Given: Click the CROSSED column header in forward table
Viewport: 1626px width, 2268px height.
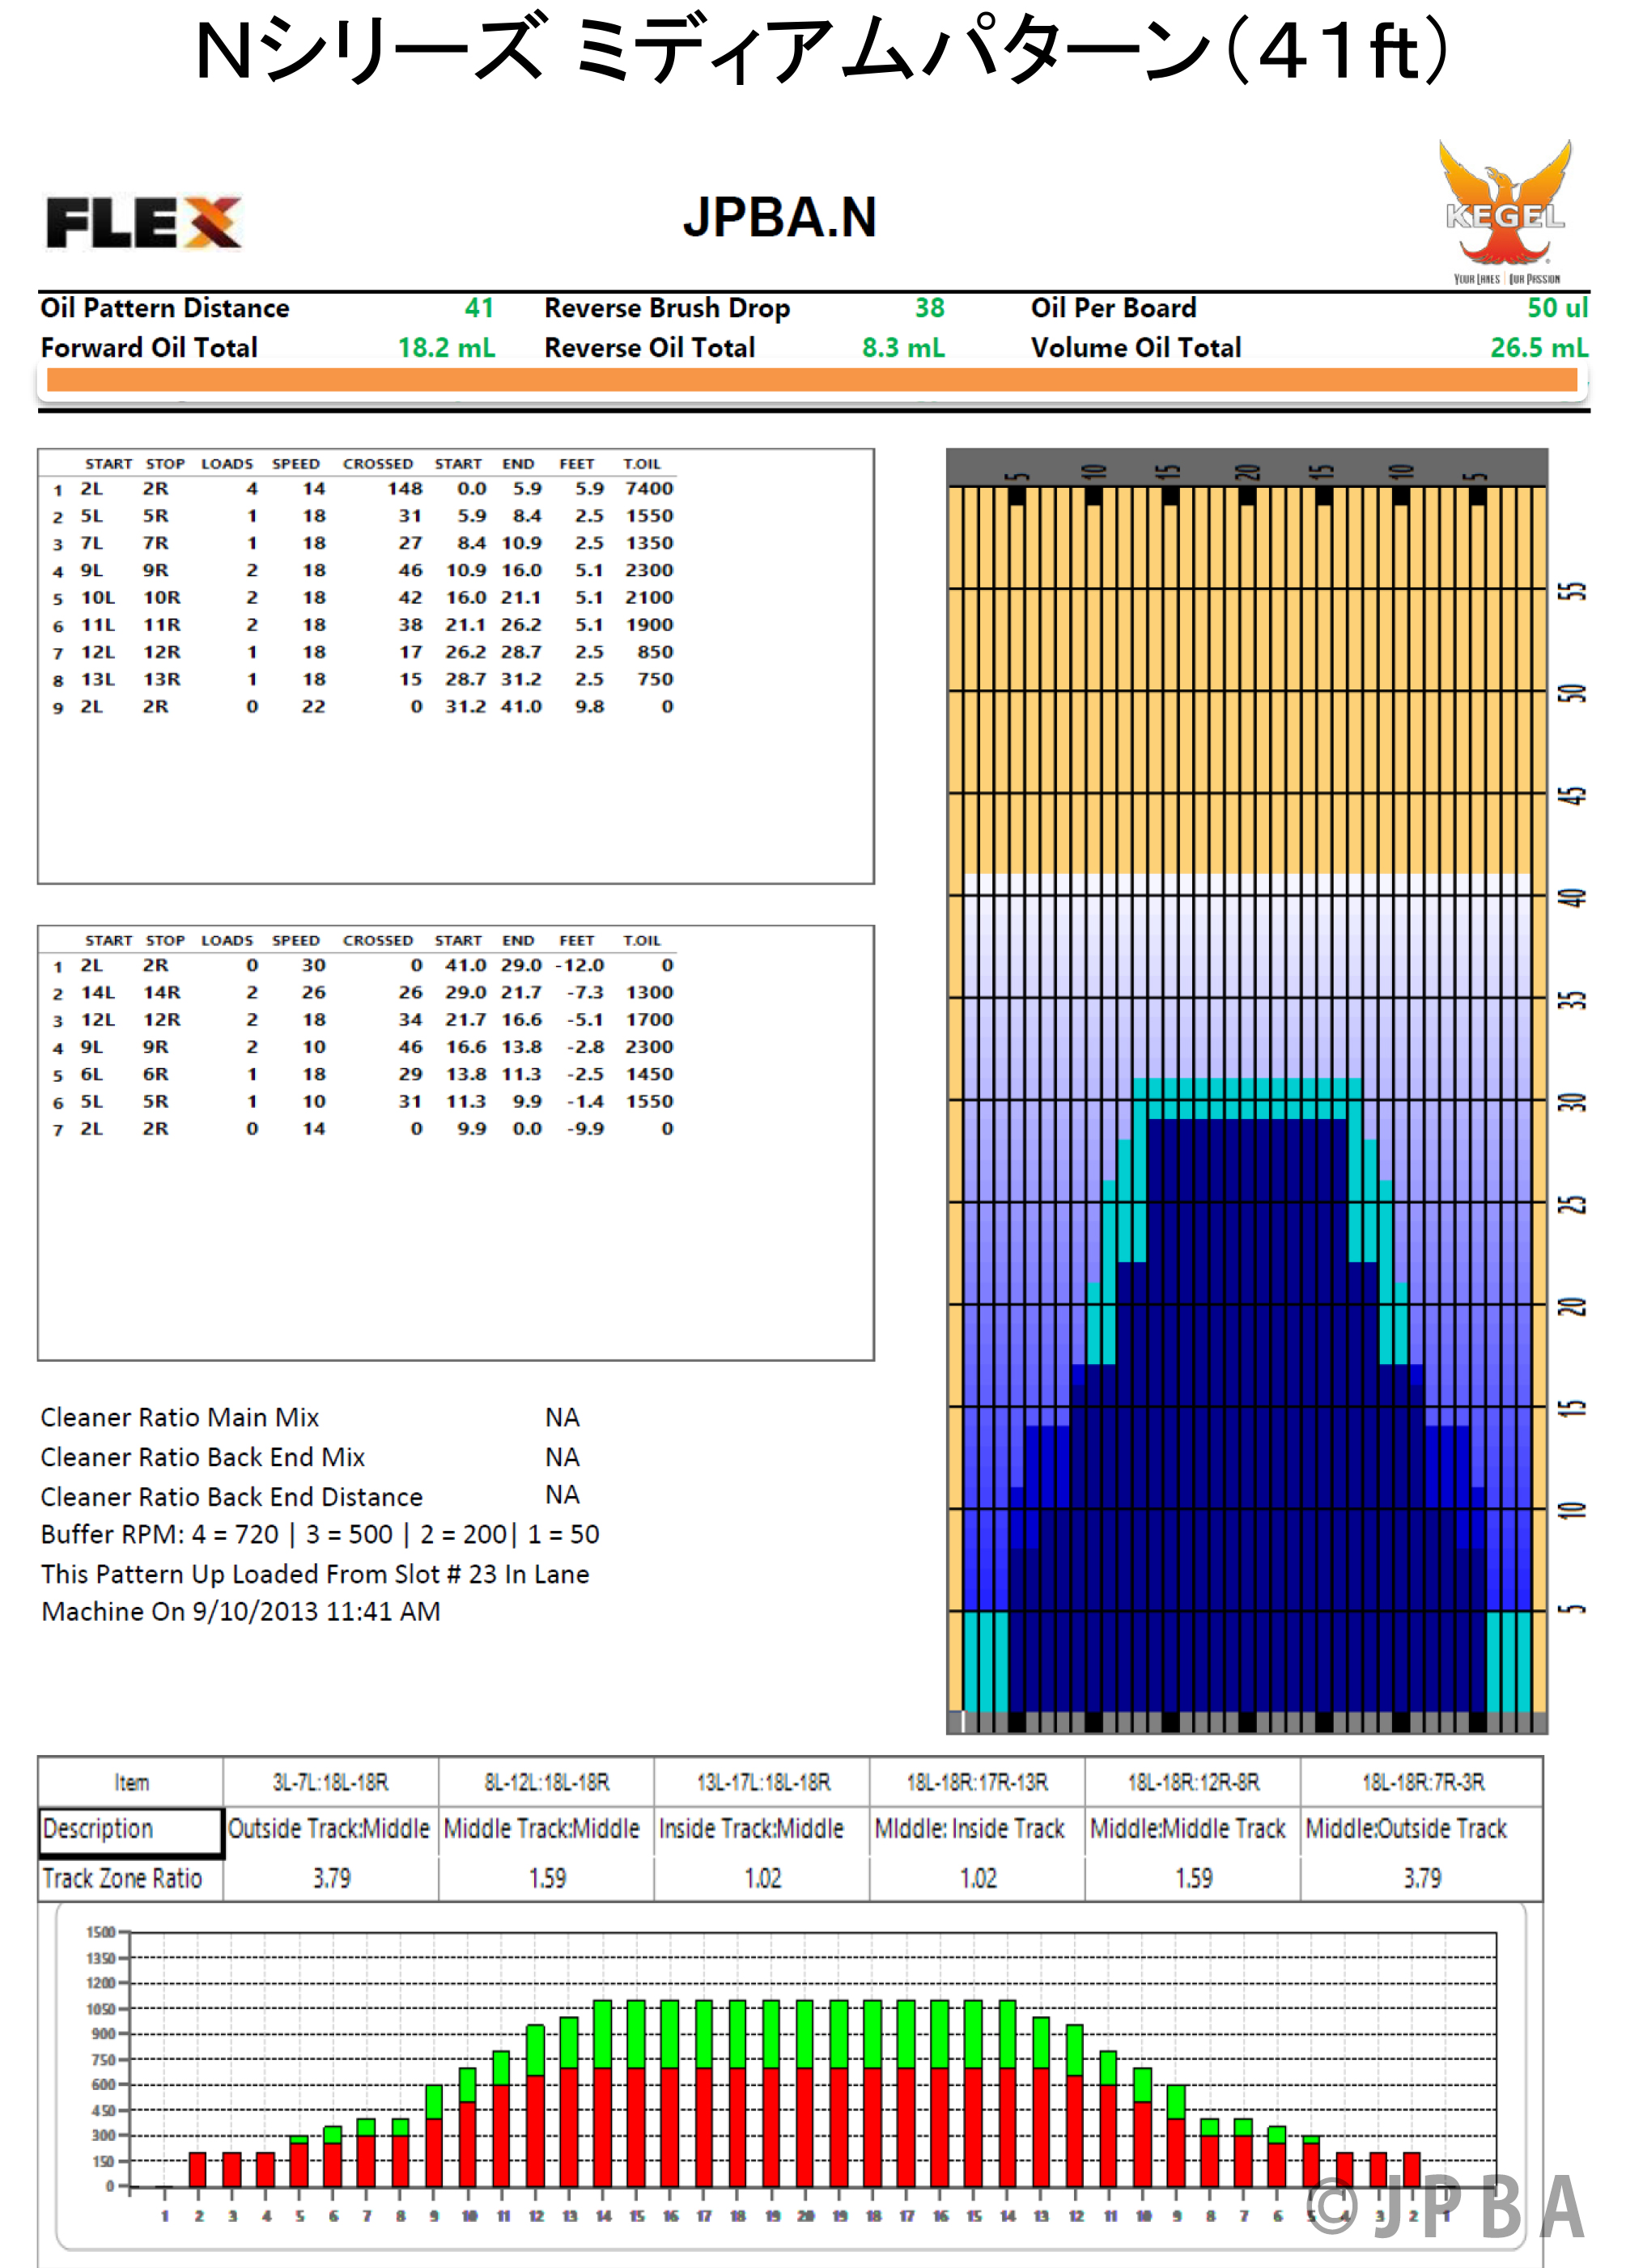Looking at the screenshot, I should point(377,464).
